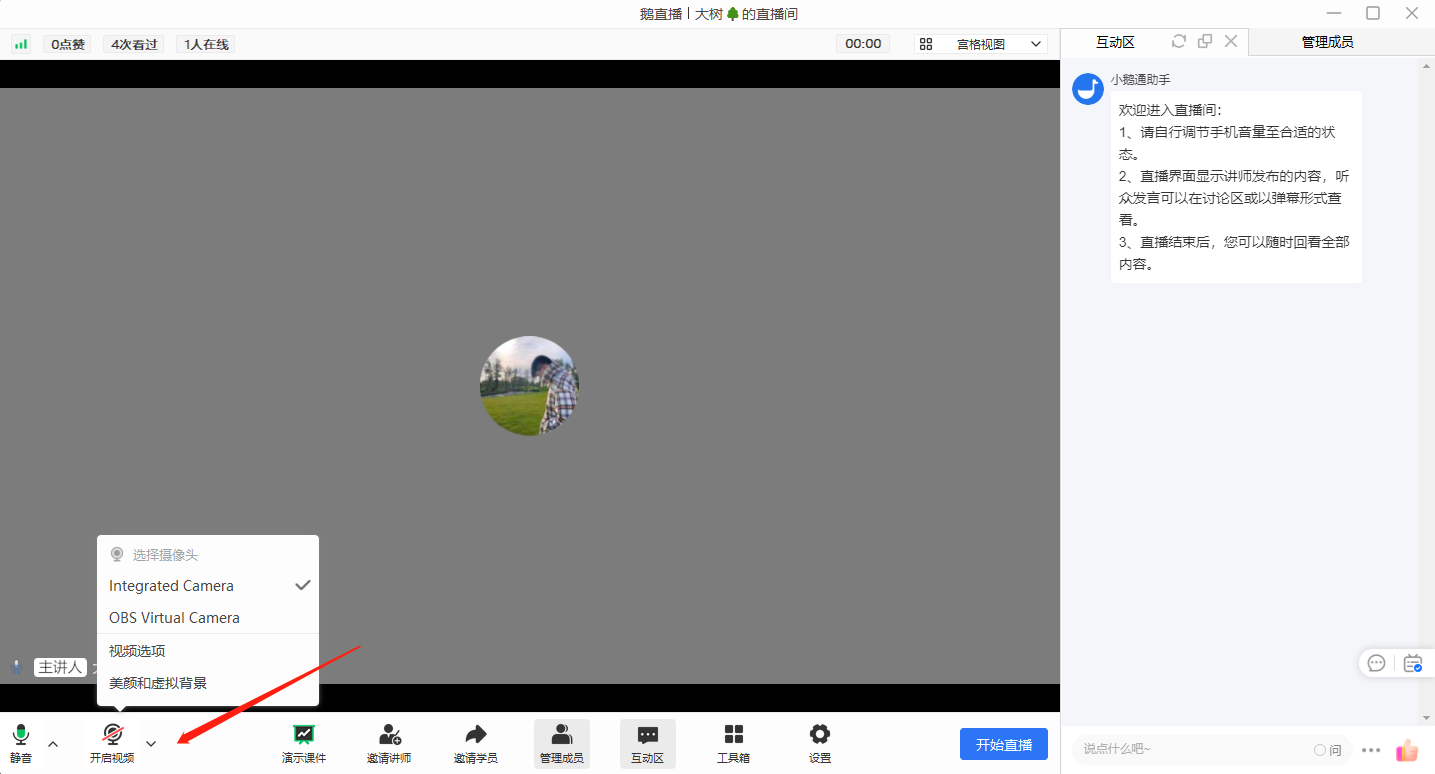The image size is (1435, 774).
Task: Open 设置 gear icon
Action: tap(820, 743)
